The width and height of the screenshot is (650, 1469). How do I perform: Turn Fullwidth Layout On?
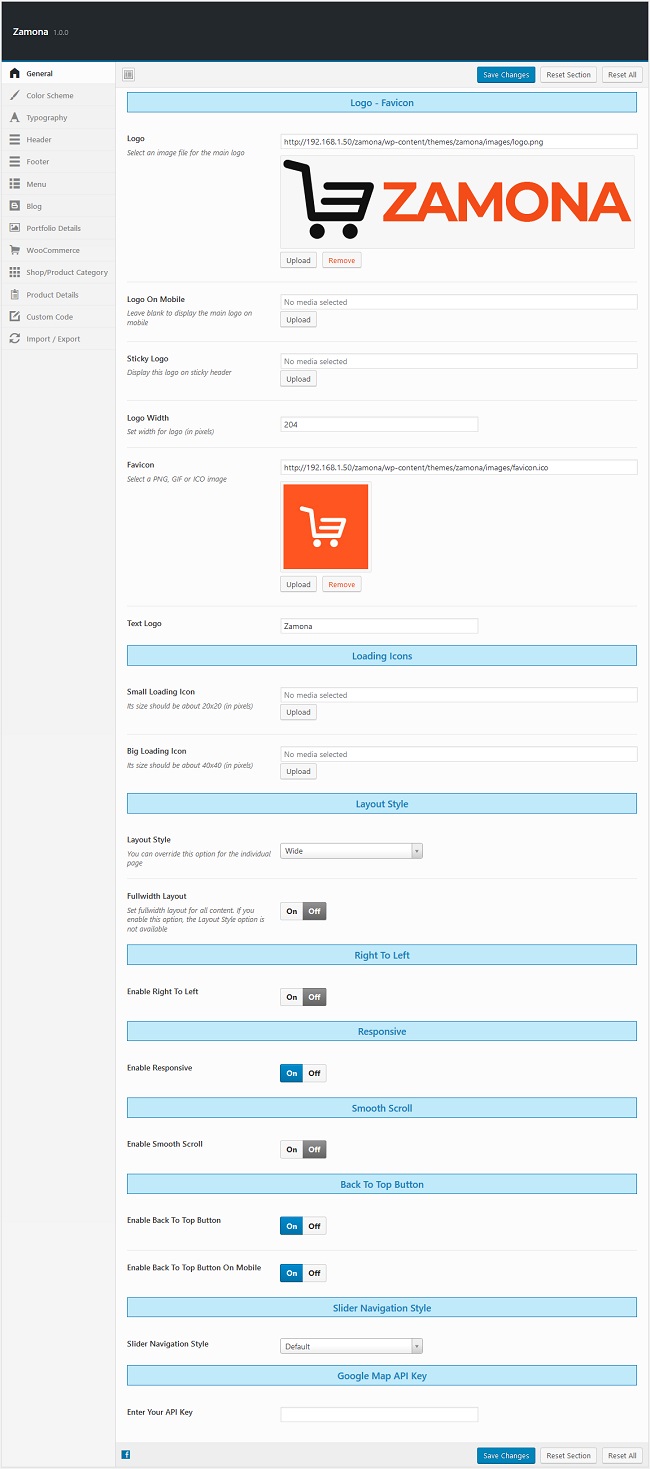(291, 911)
